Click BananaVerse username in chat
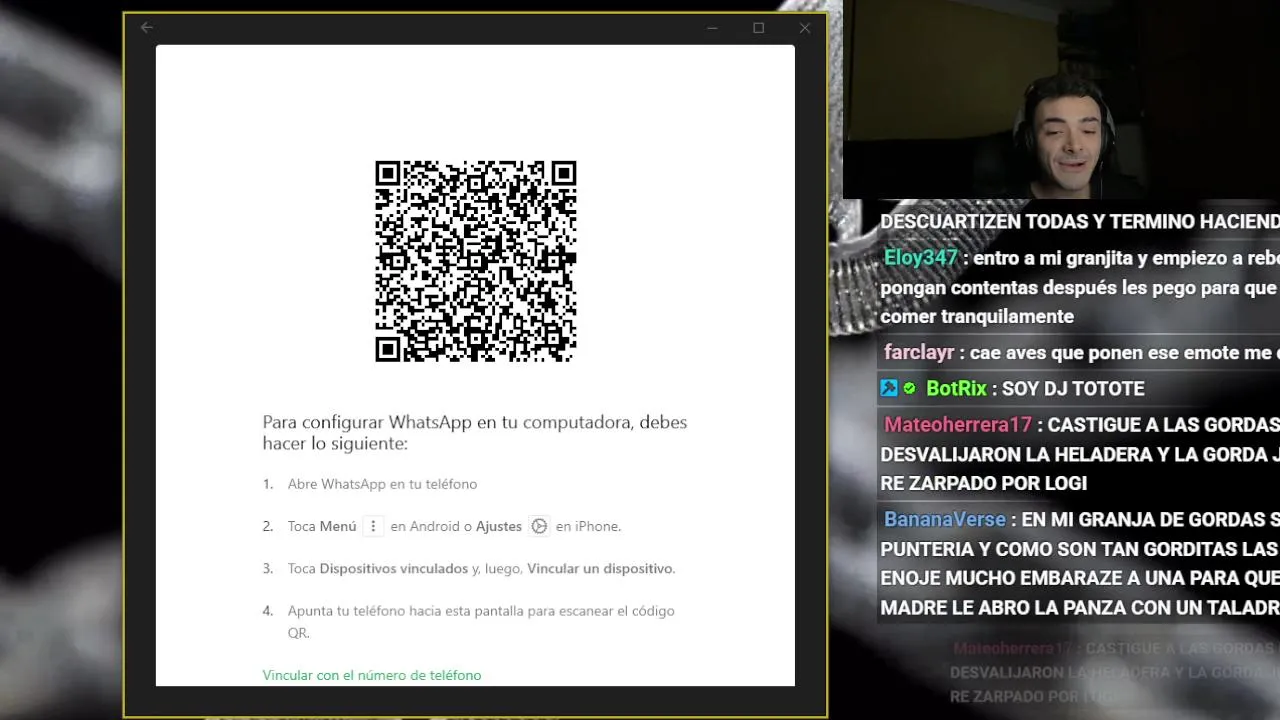Screen dimensions: 1280x720 [x=945, y=519]
